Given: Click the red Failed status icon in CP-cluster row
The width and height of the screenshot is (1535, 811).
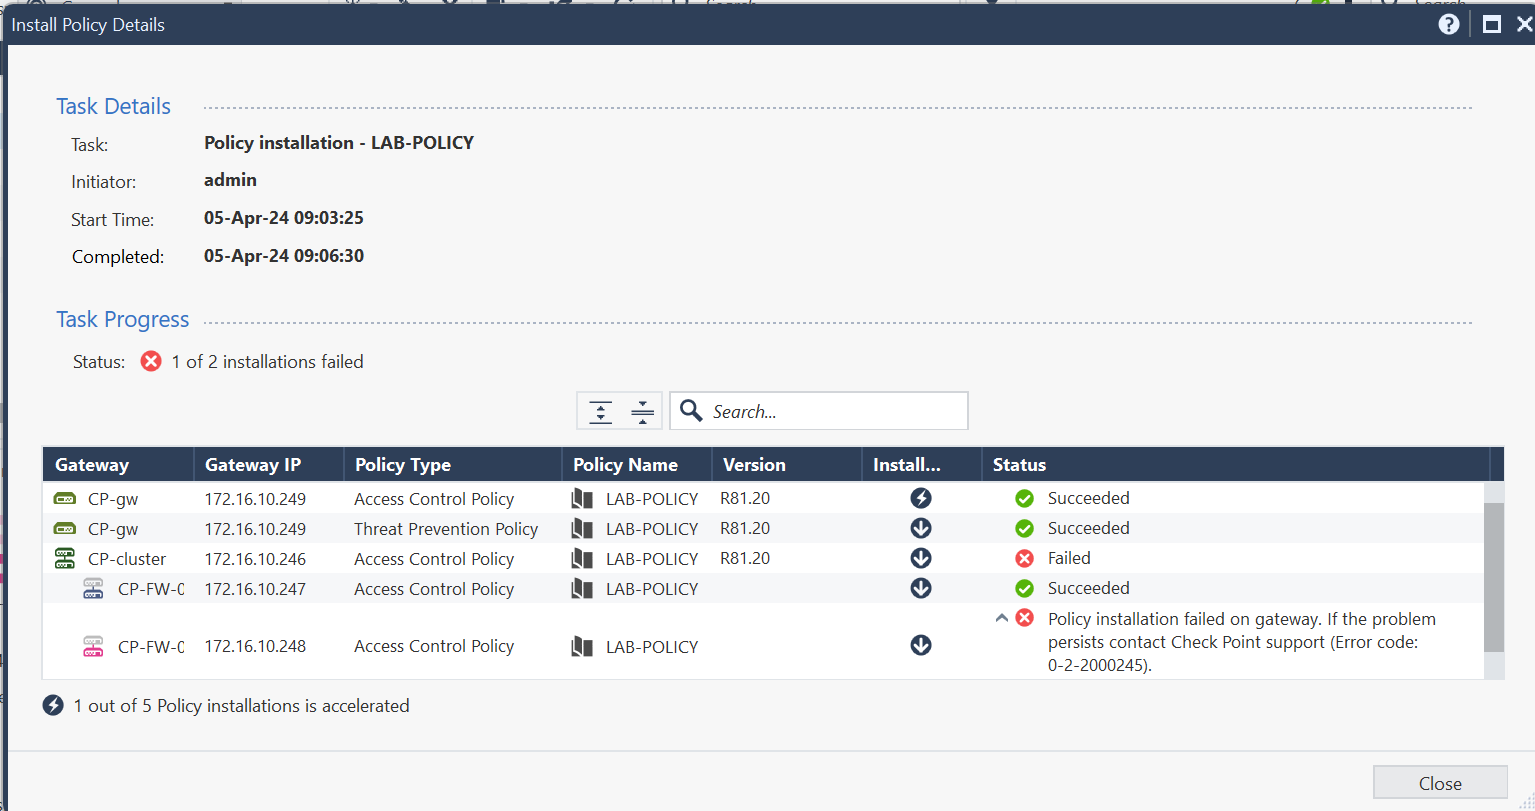Looking at the screenshot, I should [1024, 558].
